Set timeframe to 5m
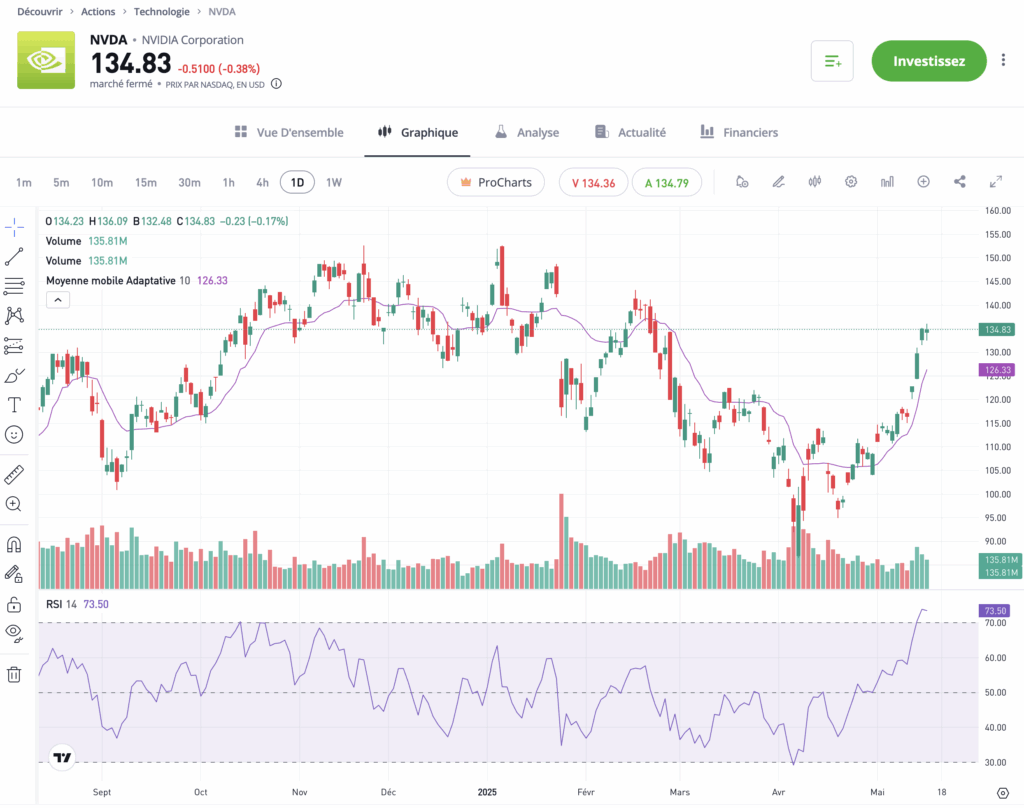Image resolution: width=1024 pixels, height=808 pixels. pos(61,182)
